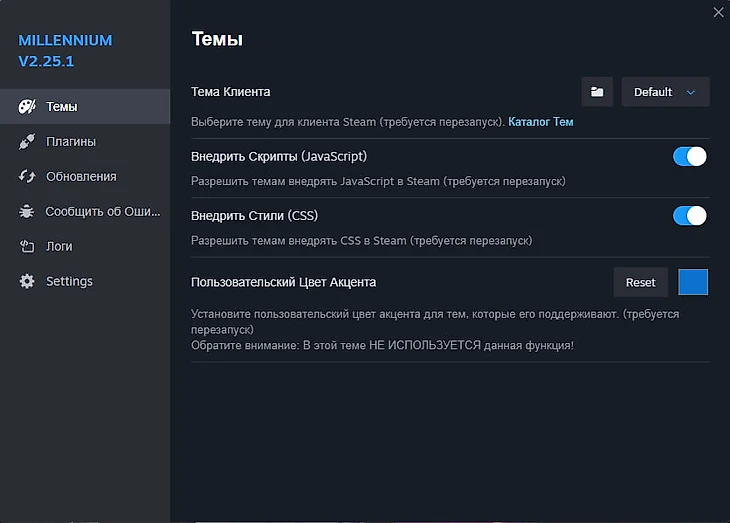Click the Сообщить об Ошибке sidebar label
The image size is (730, 523).
(x=103, y=212)
